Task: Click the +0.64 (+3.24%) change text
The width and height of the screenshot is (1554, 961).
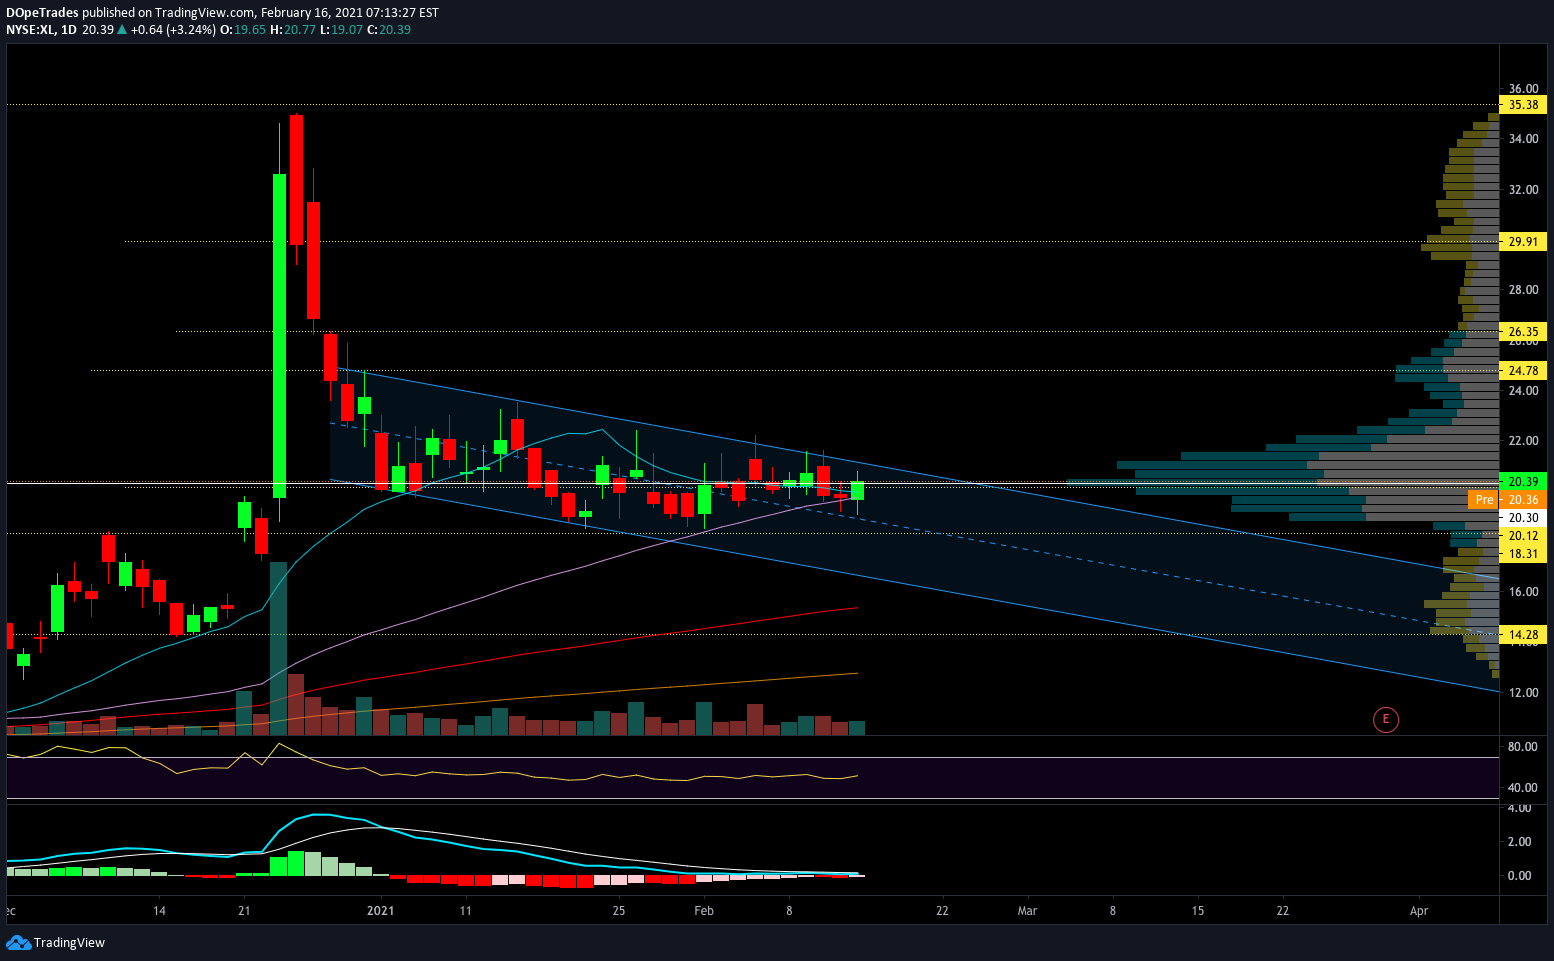Action: (x=174, y=30)
